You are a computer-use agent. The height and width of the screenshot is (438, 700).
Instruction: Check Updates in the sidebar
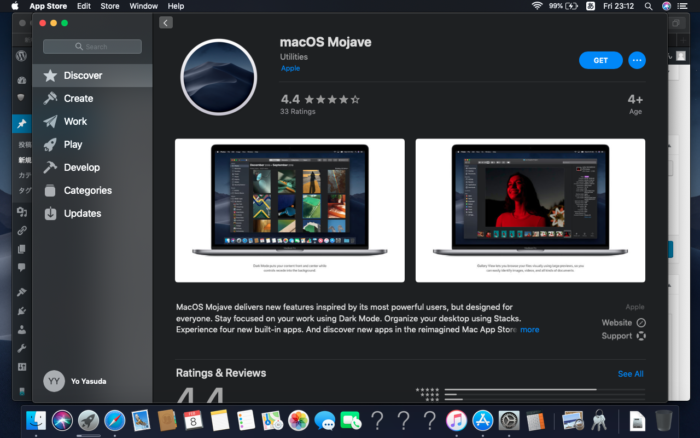point(82,214)
